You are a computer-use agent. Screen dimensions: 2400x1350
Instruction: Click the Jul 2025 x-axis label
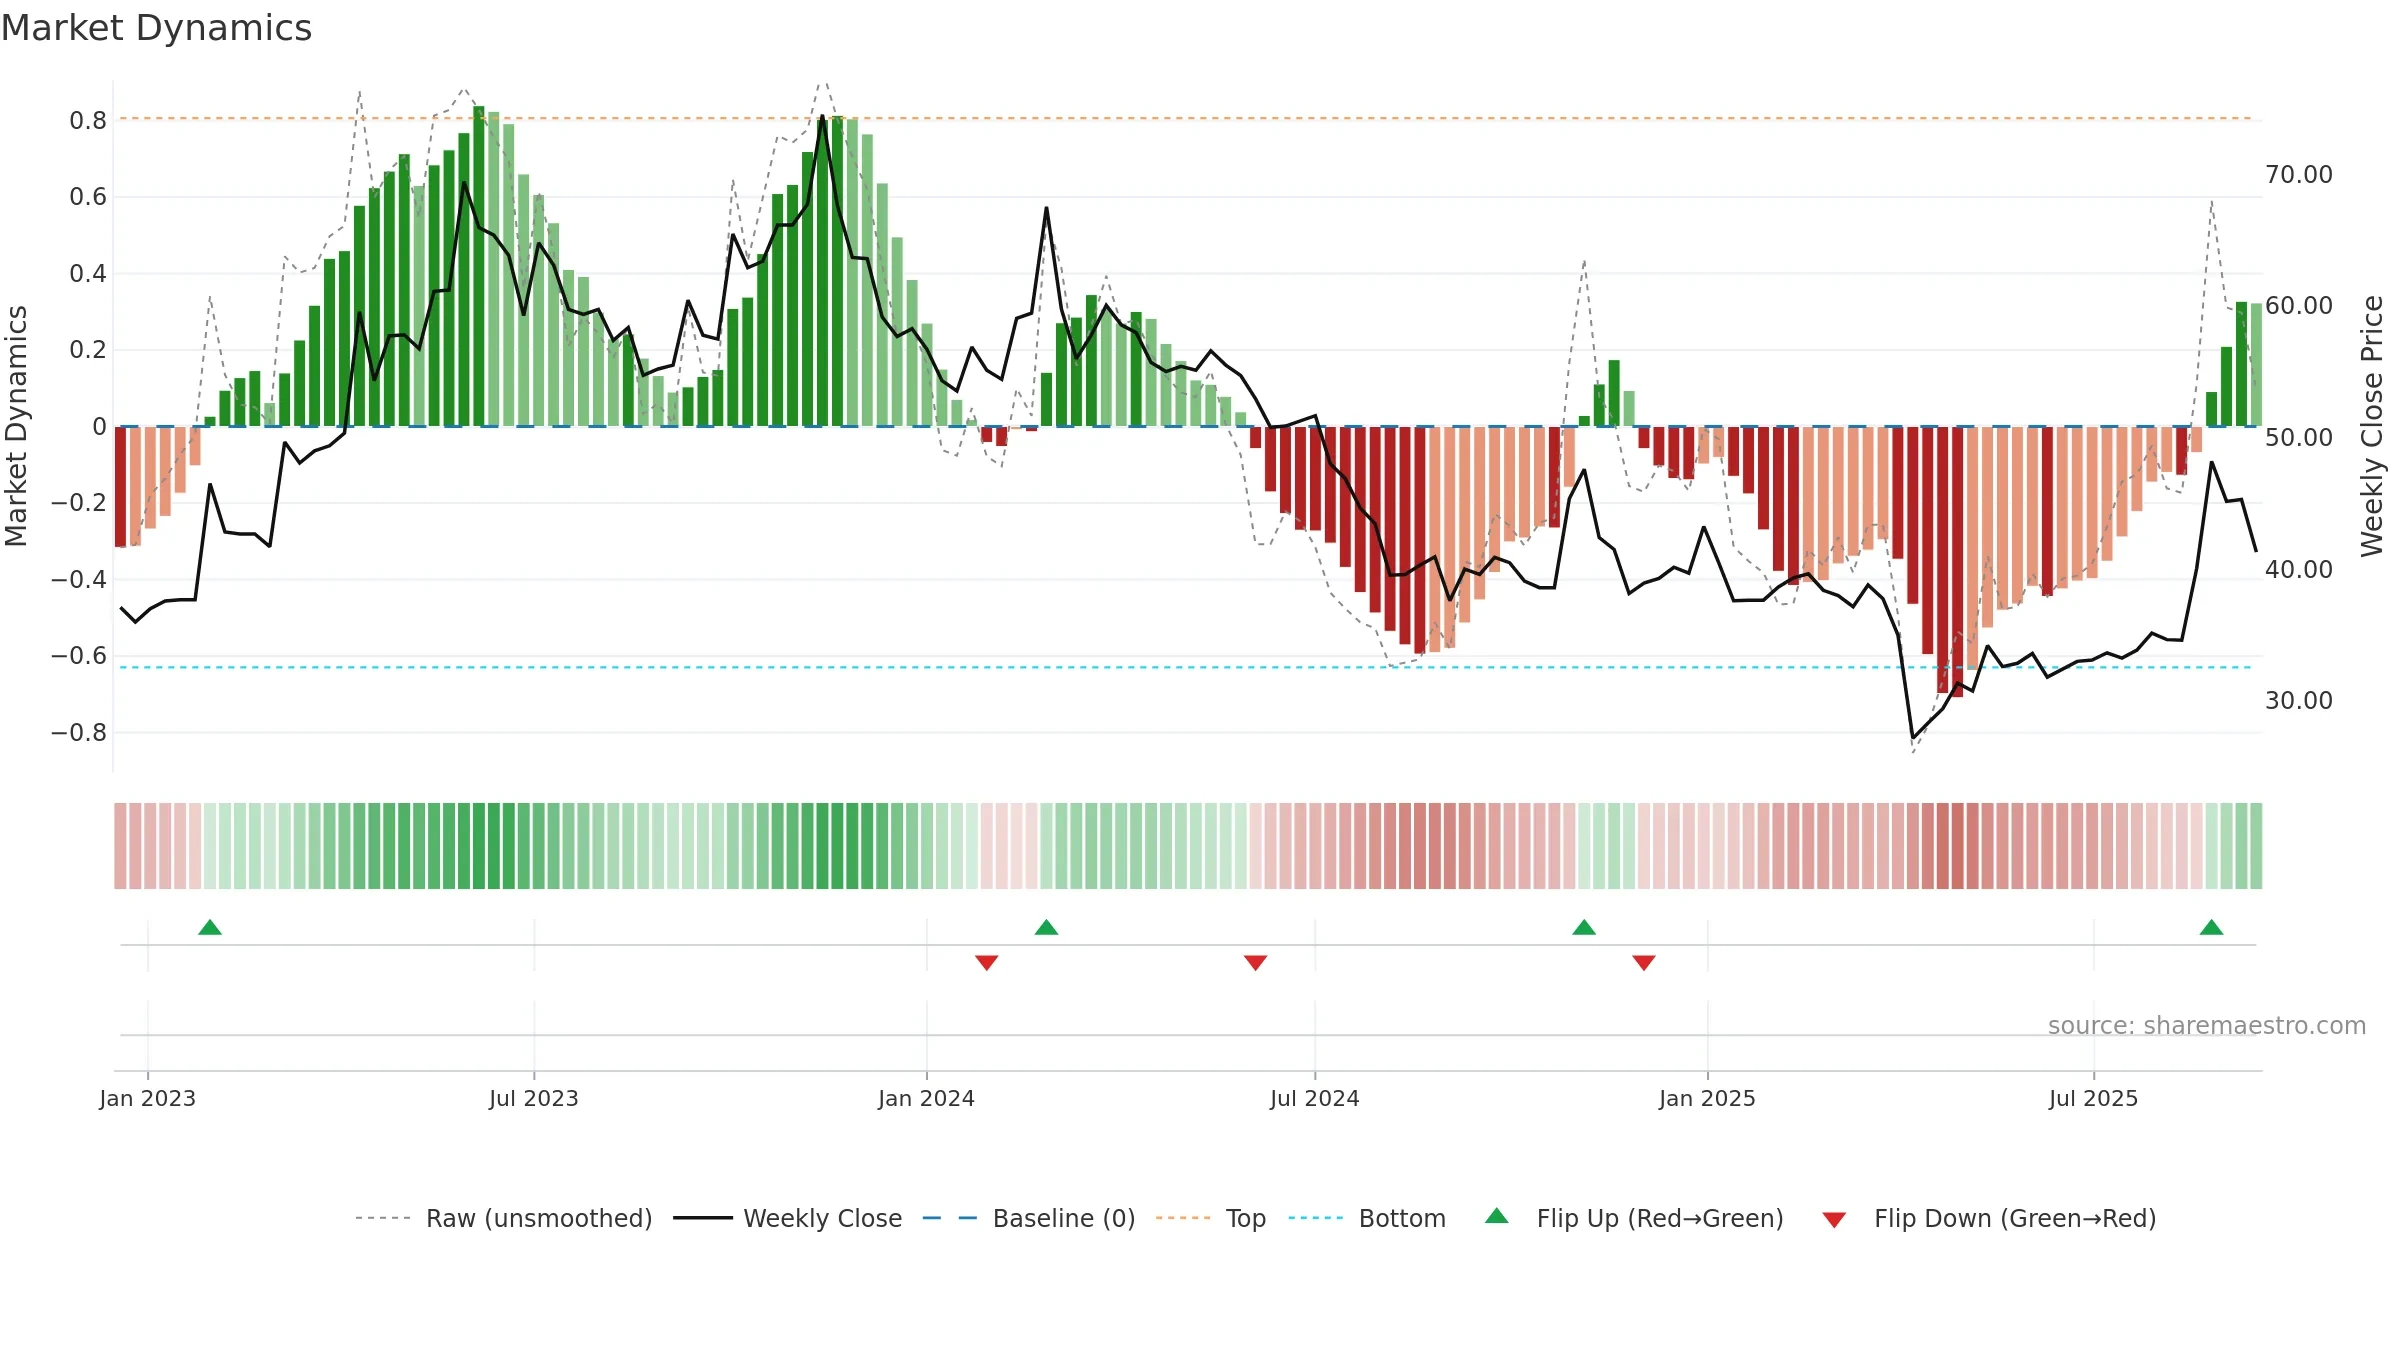(2094, 1098)
